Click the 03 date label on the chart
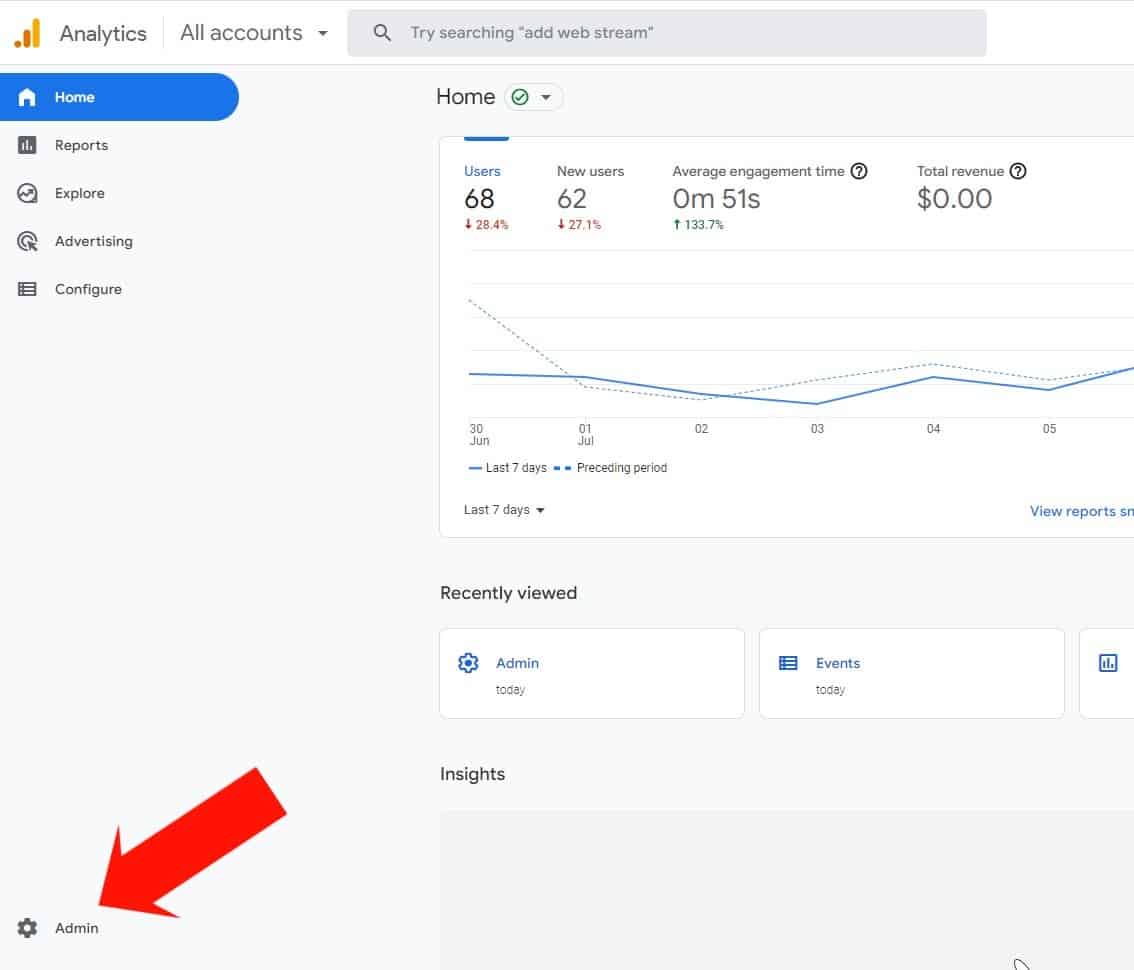The height and width of the screenshot is (970, 1134). pos(817,429)
